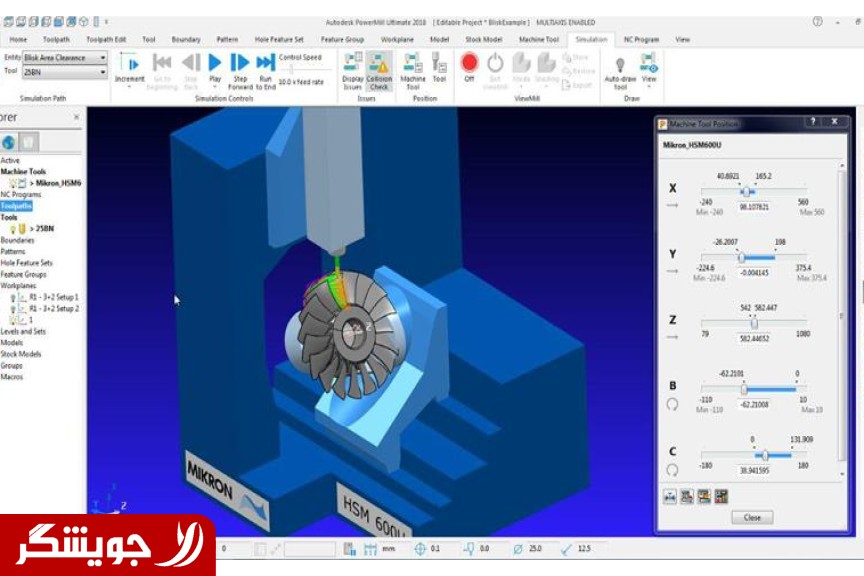864x576 pixels.
Task: Click the Increment icon in Simulation Controls
Action: (130, 63)
